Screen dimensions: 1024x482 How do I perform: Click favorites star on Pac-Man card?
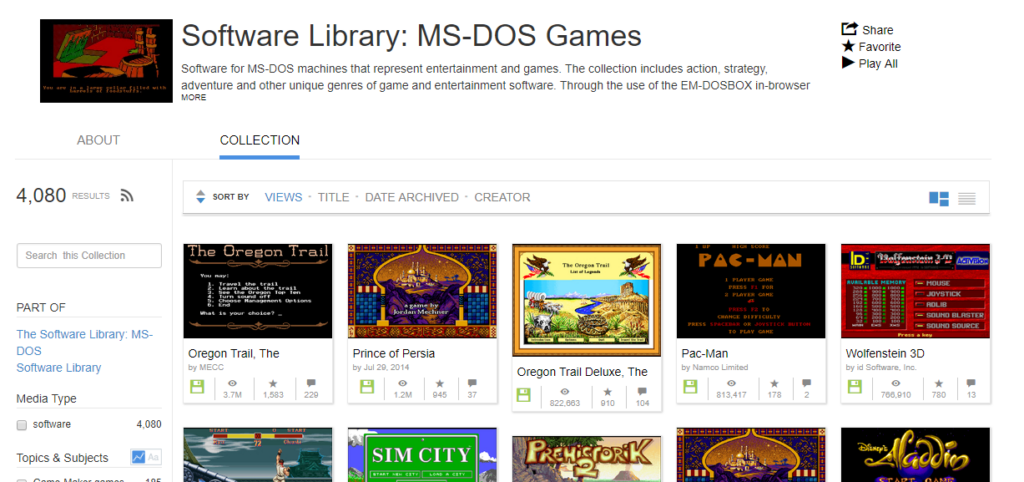coord(775,383)
